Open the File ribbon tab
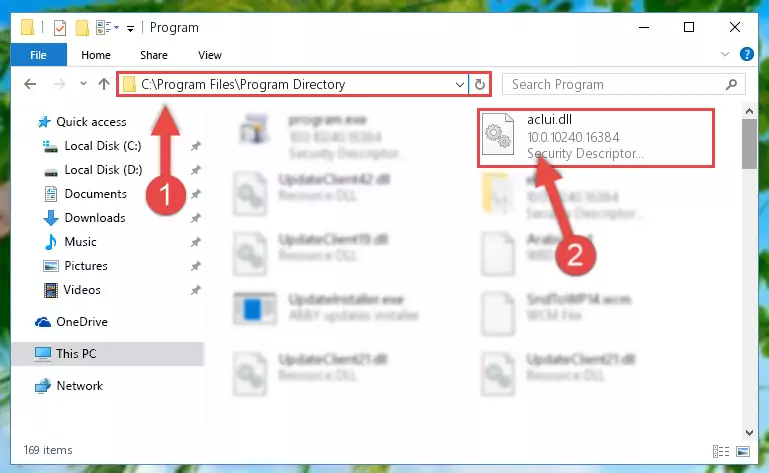 38,55
